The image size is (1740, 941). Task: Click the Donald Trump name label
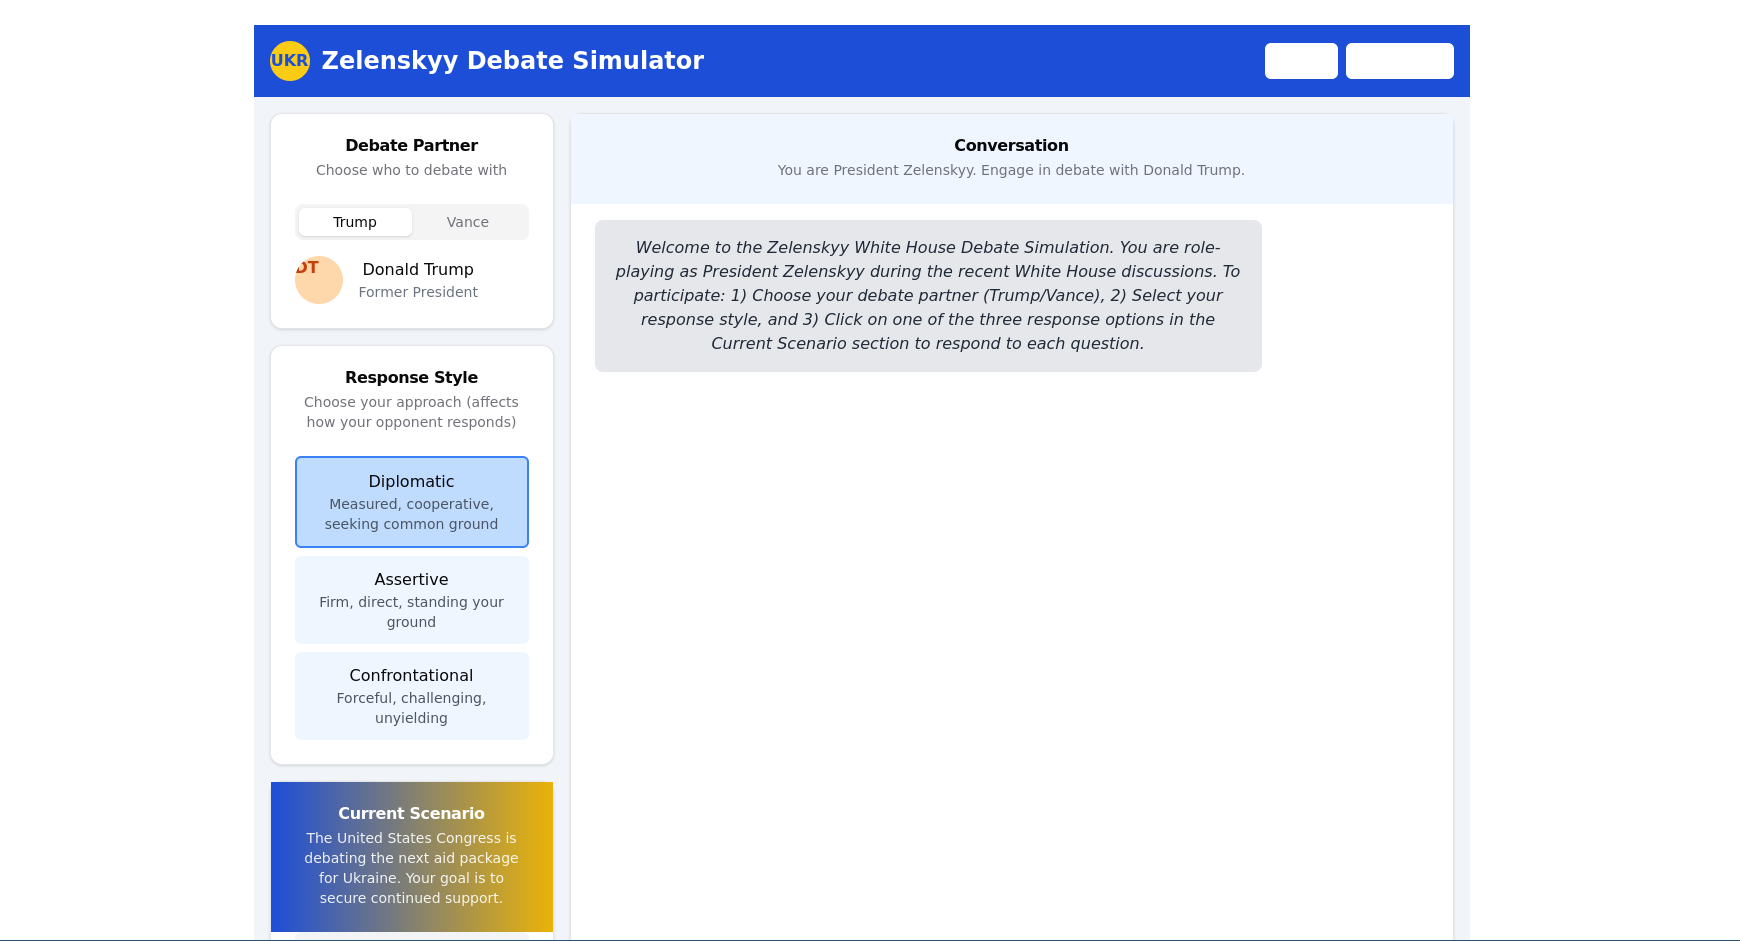418,270
